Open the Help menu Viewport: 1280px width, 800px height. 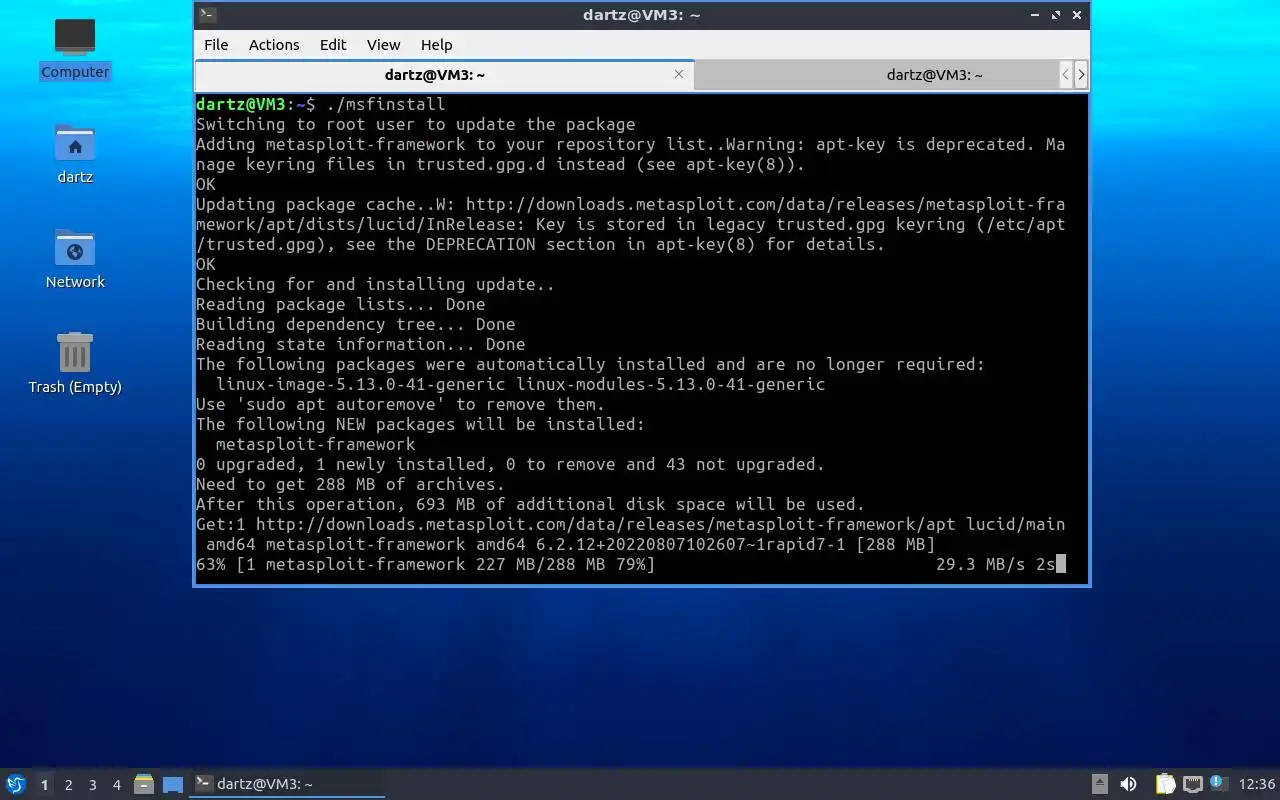tap(436, 45)
